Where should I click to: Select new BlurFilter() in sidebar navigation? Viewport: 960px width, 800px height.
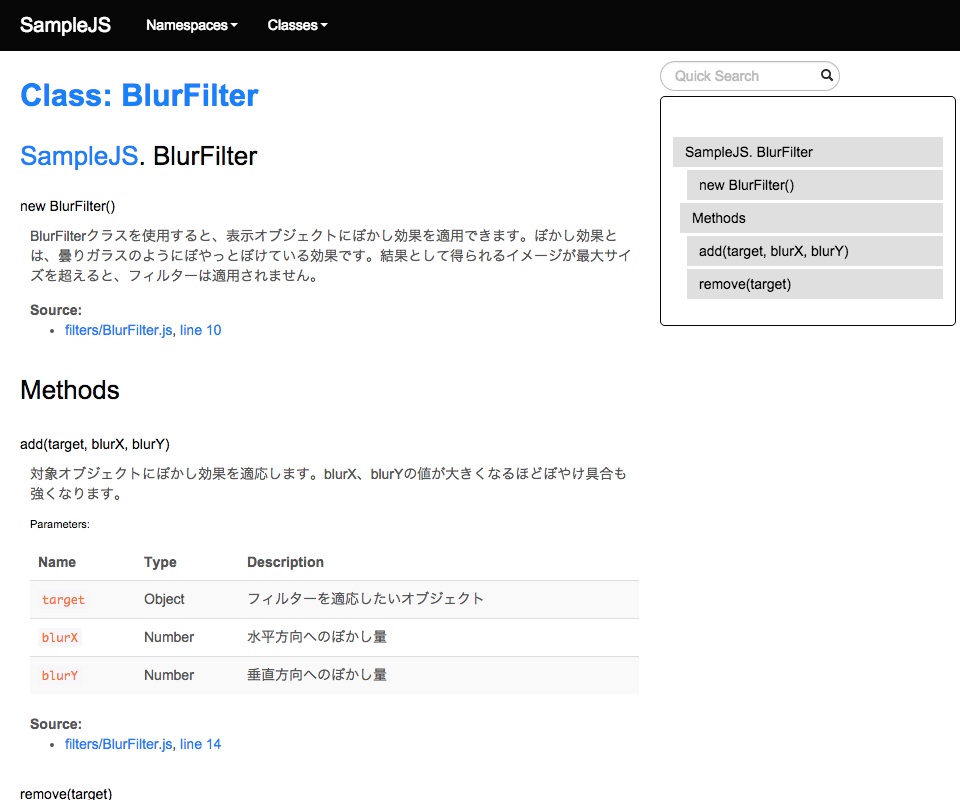point(814,185)
